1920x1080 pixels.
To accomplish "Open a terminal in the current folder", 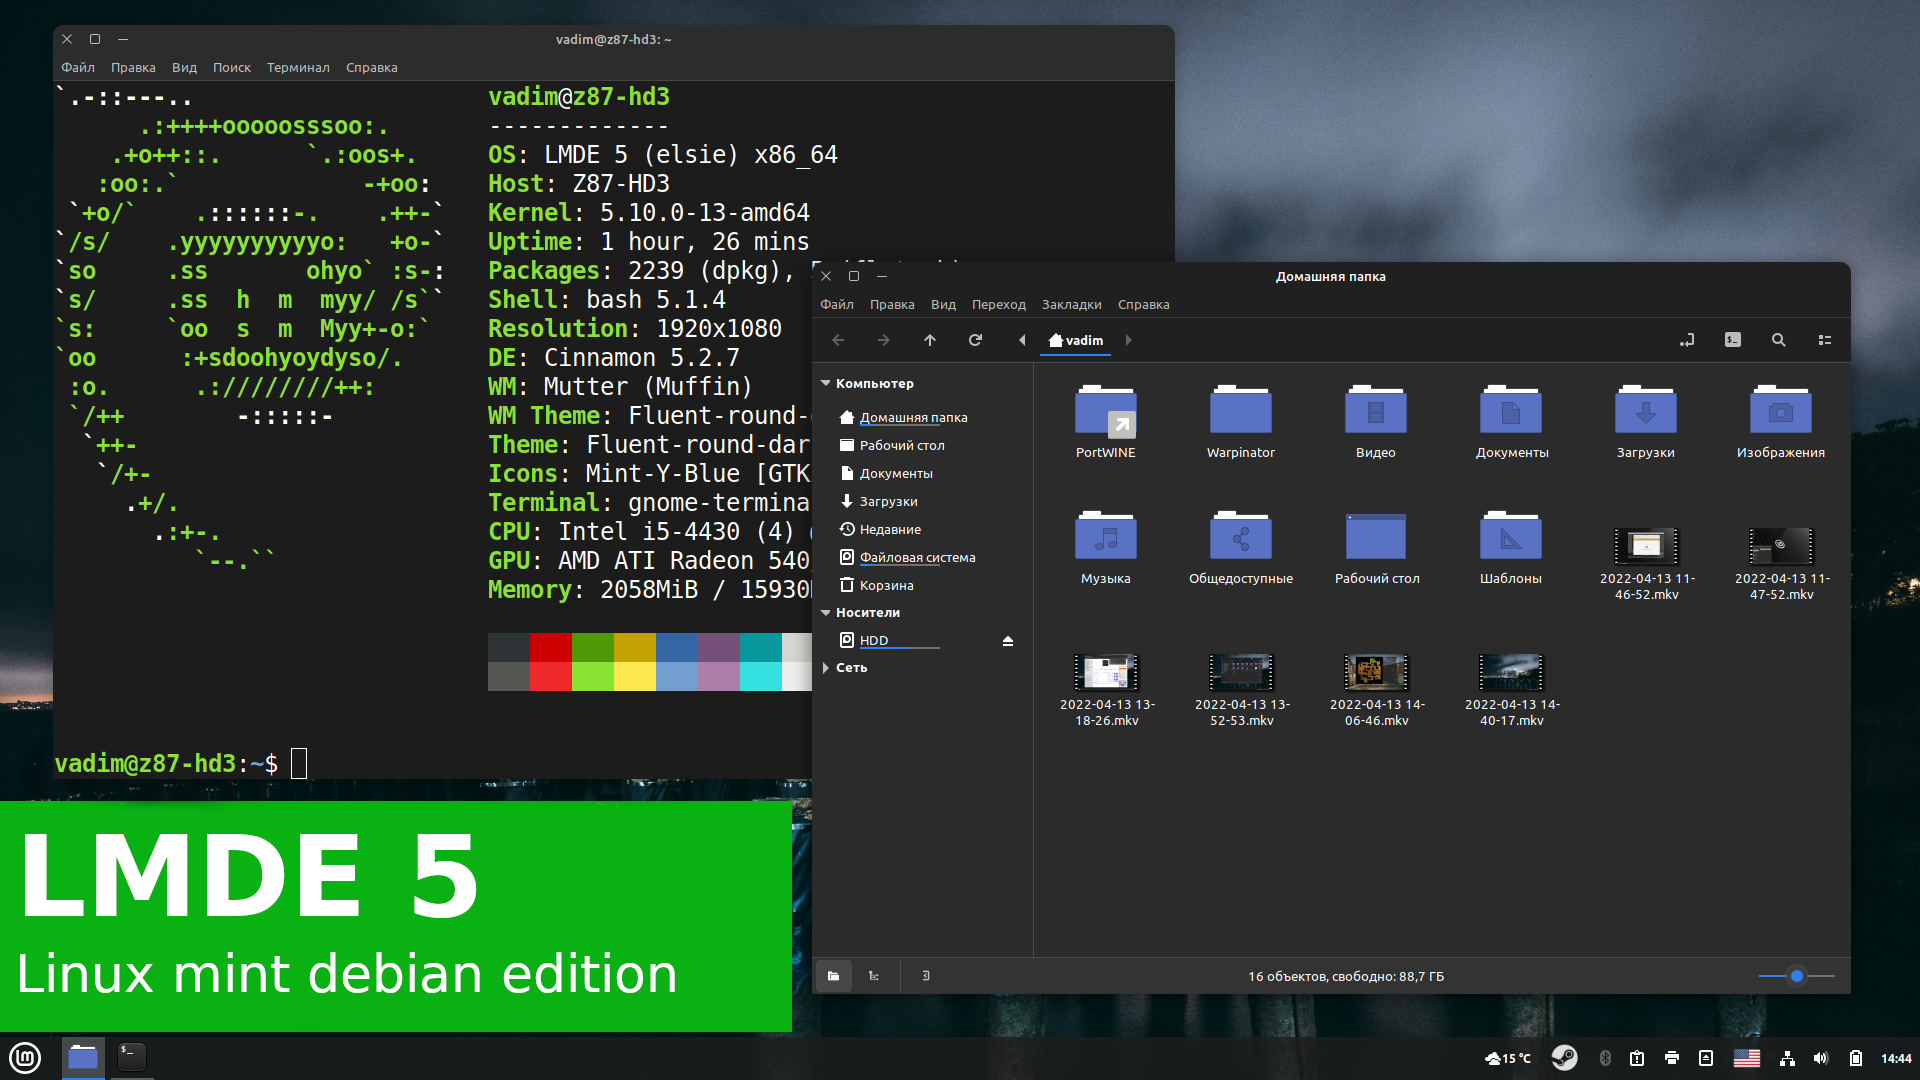I will [x=1733, y=340].
